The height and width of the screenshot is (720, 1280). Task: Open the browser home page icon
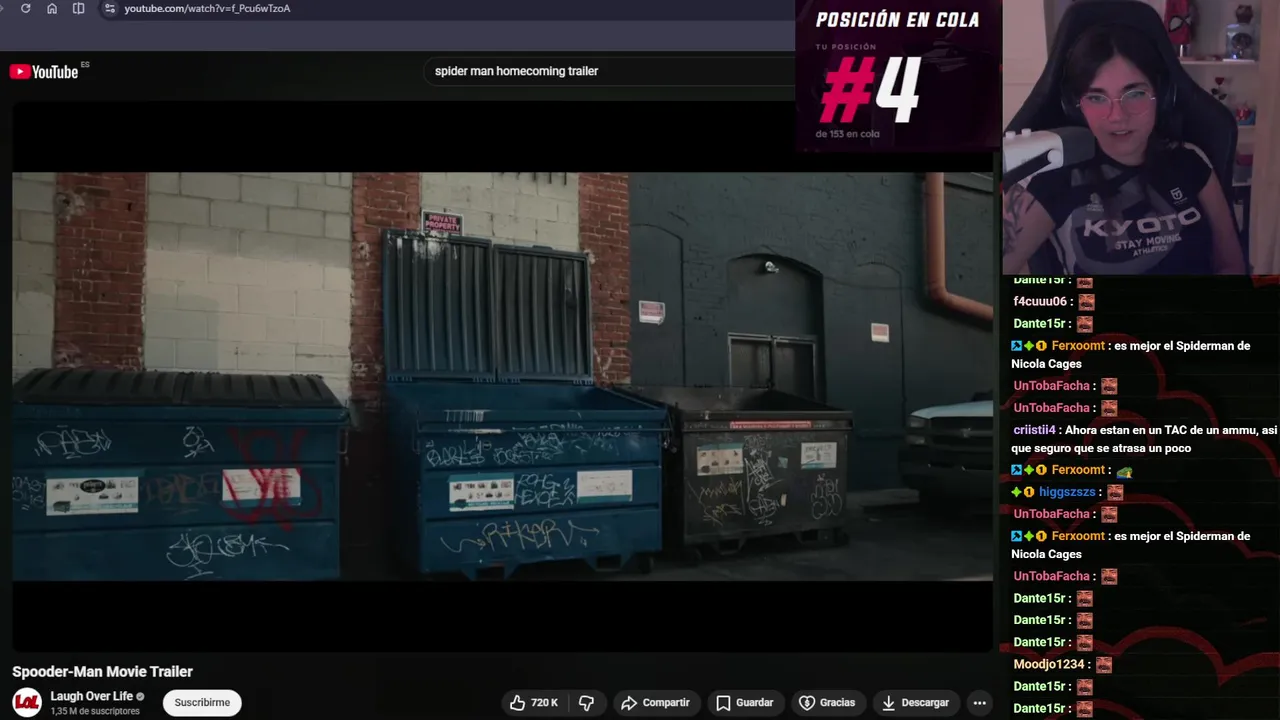pos(52,8)
